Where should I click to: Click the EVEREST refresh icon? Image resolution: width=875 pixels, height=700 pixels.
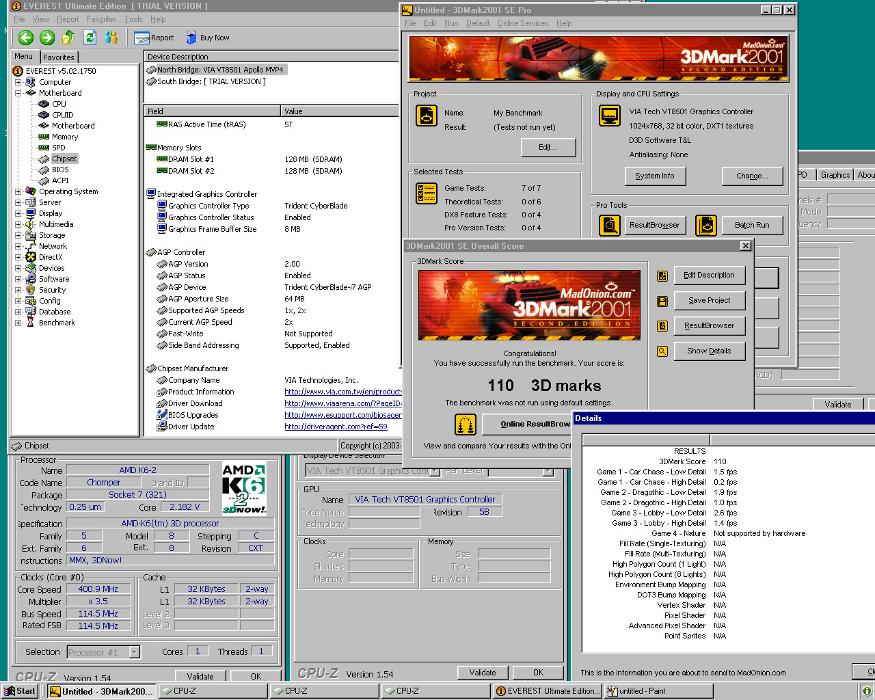[90, 37]
